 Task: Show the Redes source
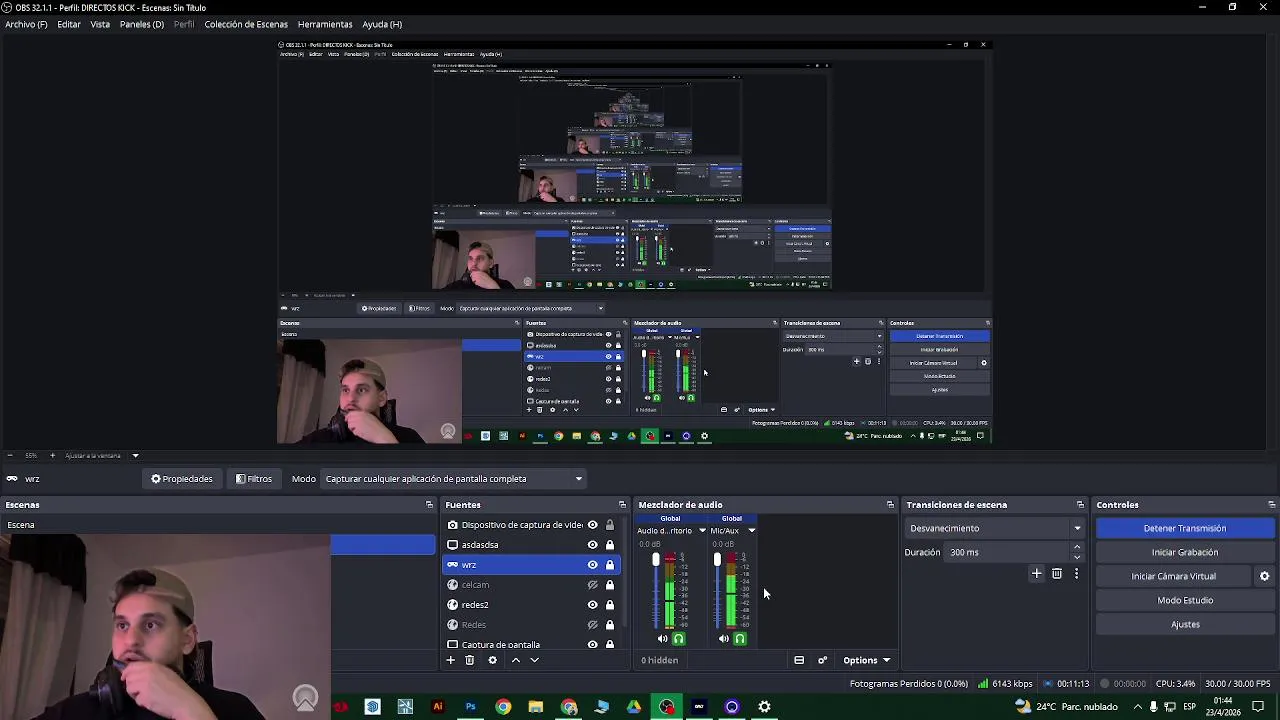(x=592, y=625)
